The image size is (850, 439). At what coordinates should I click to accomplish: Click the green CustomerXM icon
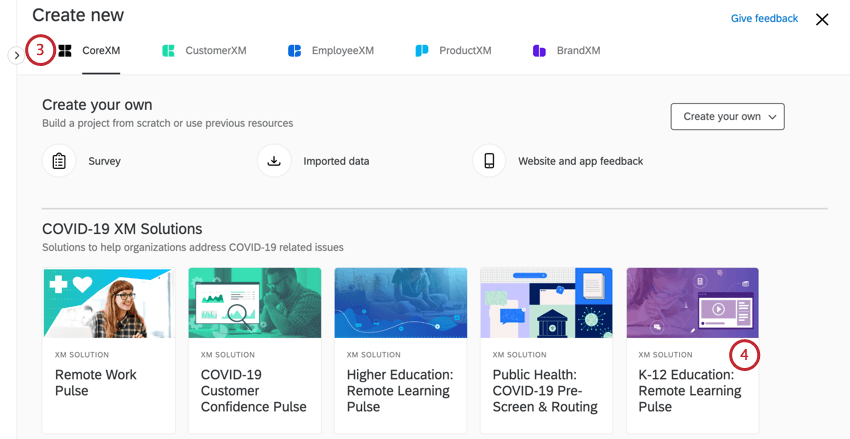[x=168, y=51]
